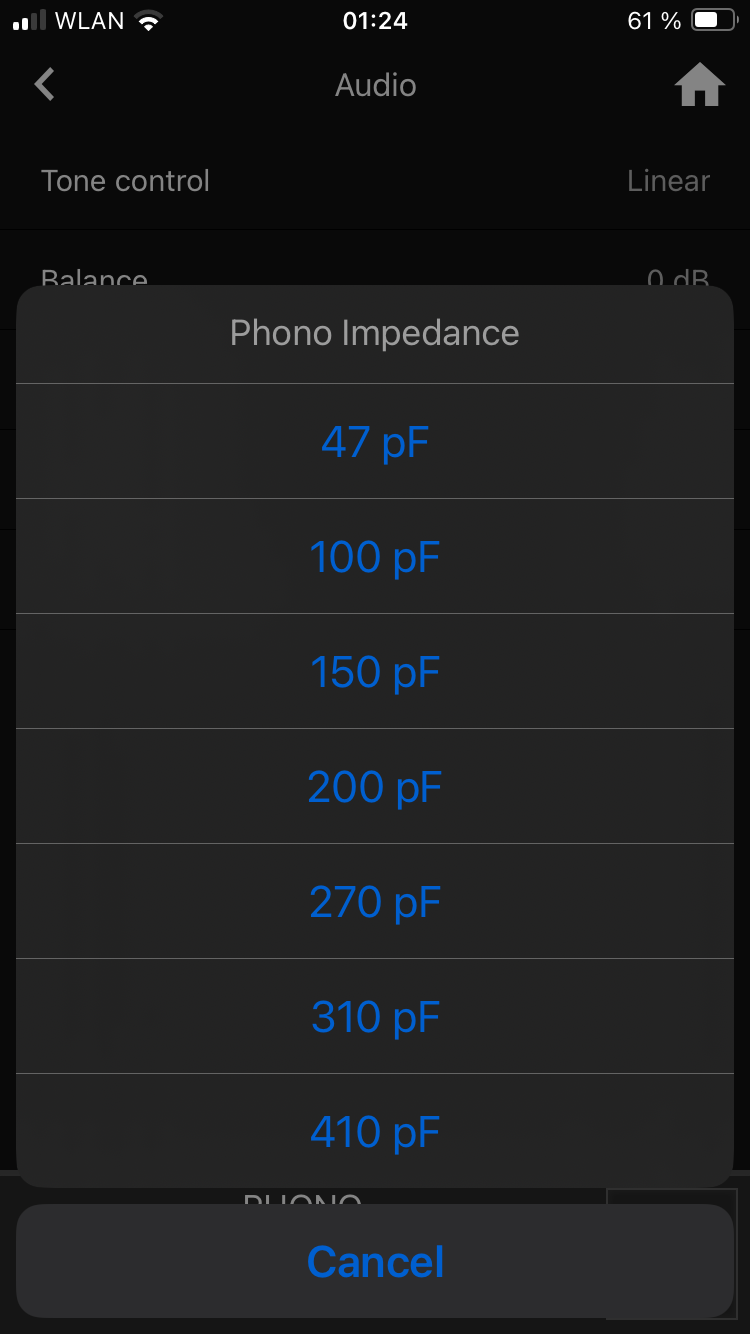Tap the Audio page title
The image size is (750, 1334).
pos(375,85)
